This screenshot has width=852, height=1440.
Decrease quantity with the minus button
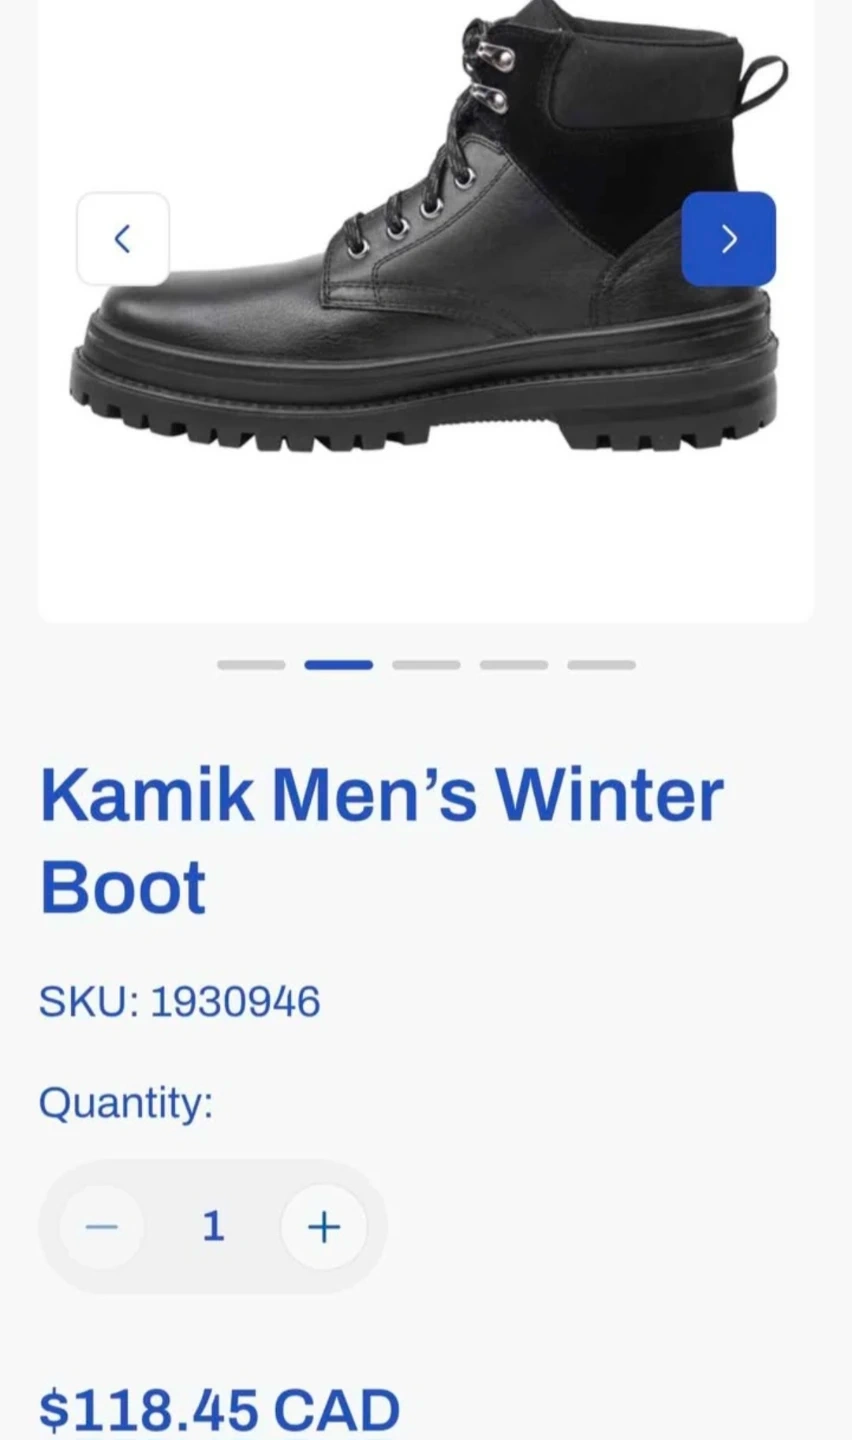(x=101, y=1226)
